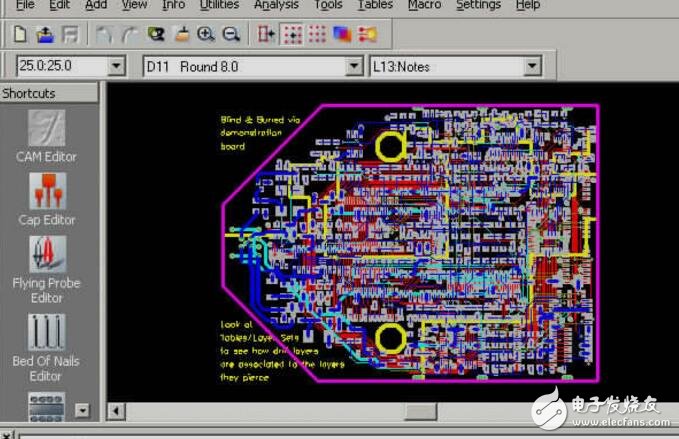
Task: Click the Zoom In magnifier icon
Action: click(207, 35)
